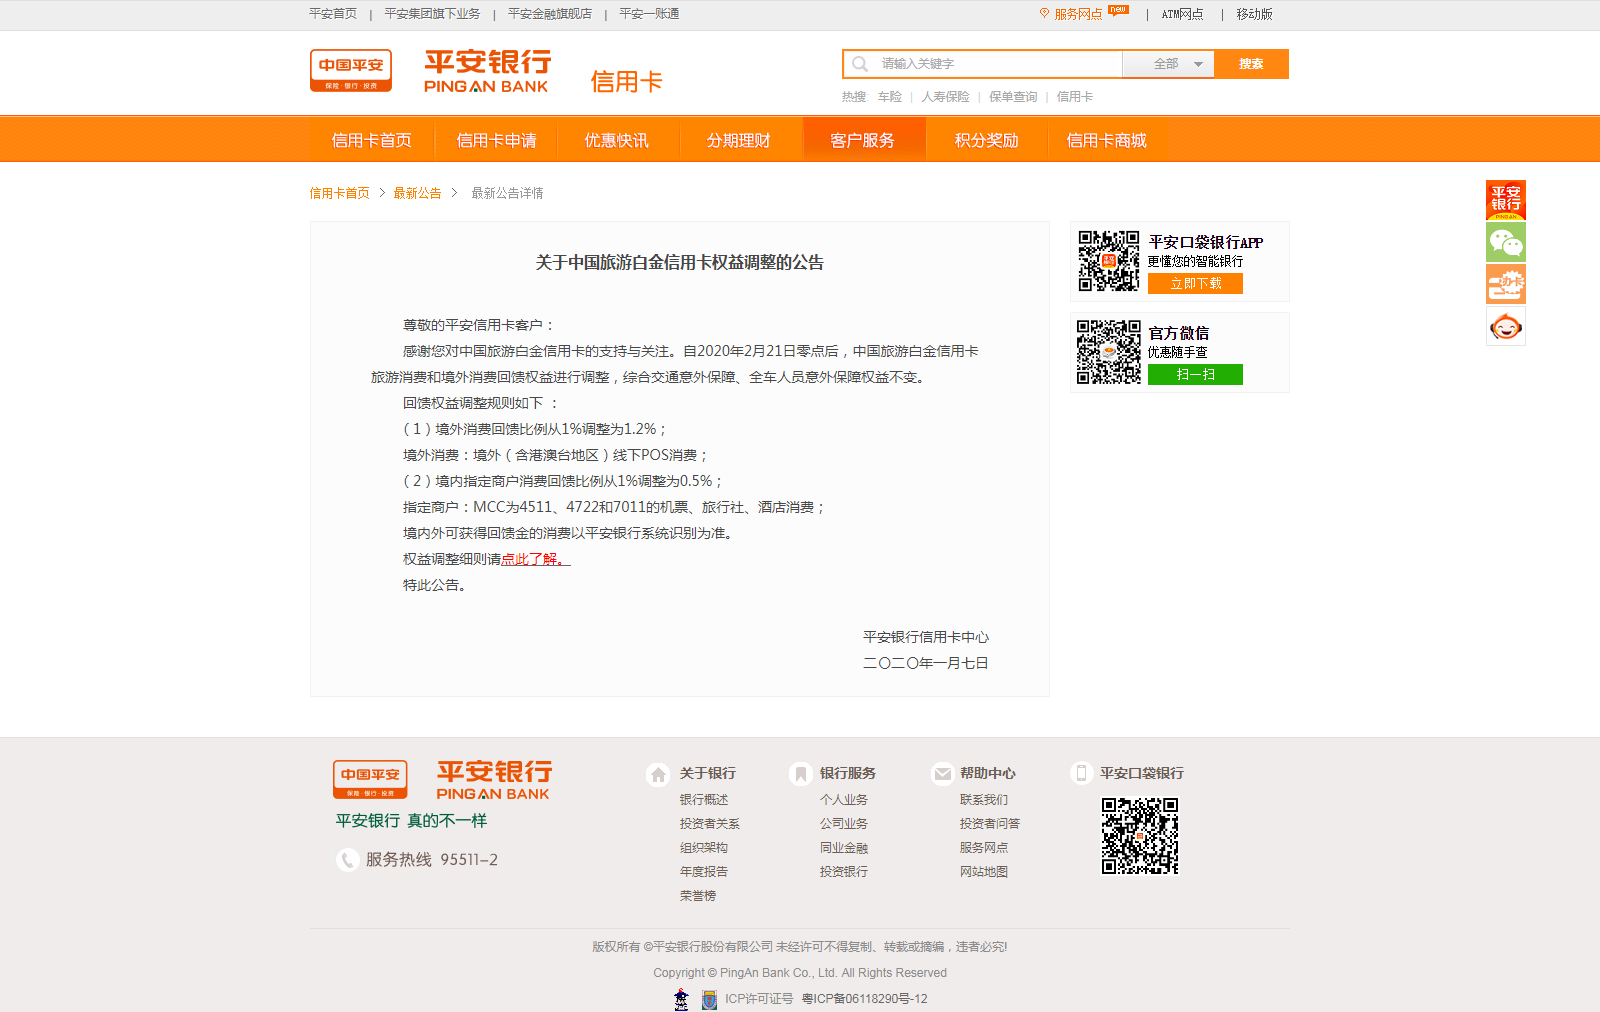The width and height of the screenshot is (1600, 1012).
Task: Open the 客户服务 nav tab
Action: coord(863,140)
